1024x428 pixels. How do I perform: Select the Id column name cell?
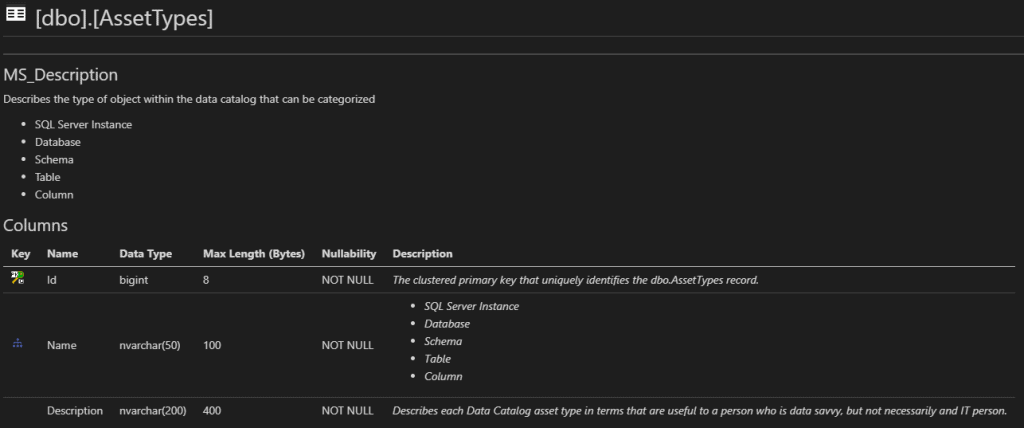pyautogui.click(x=52, y=280)
